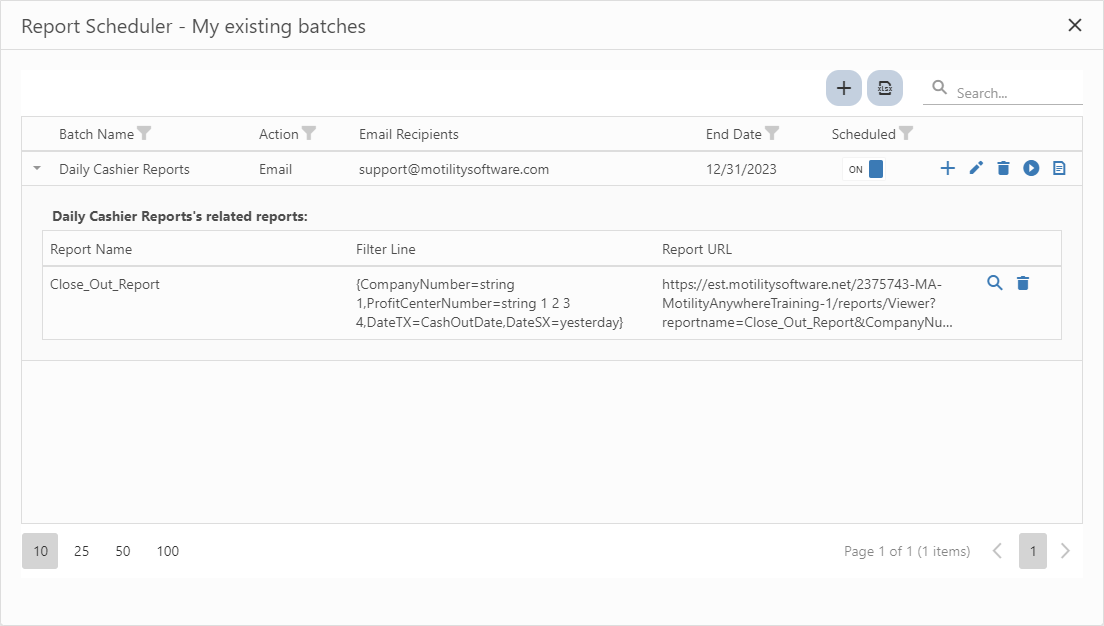Image resolution: width=1104 pixels, height=626 pixels.
Task: Click support@motilitysoftware.com recipient cell
Action: pos(454,169)
